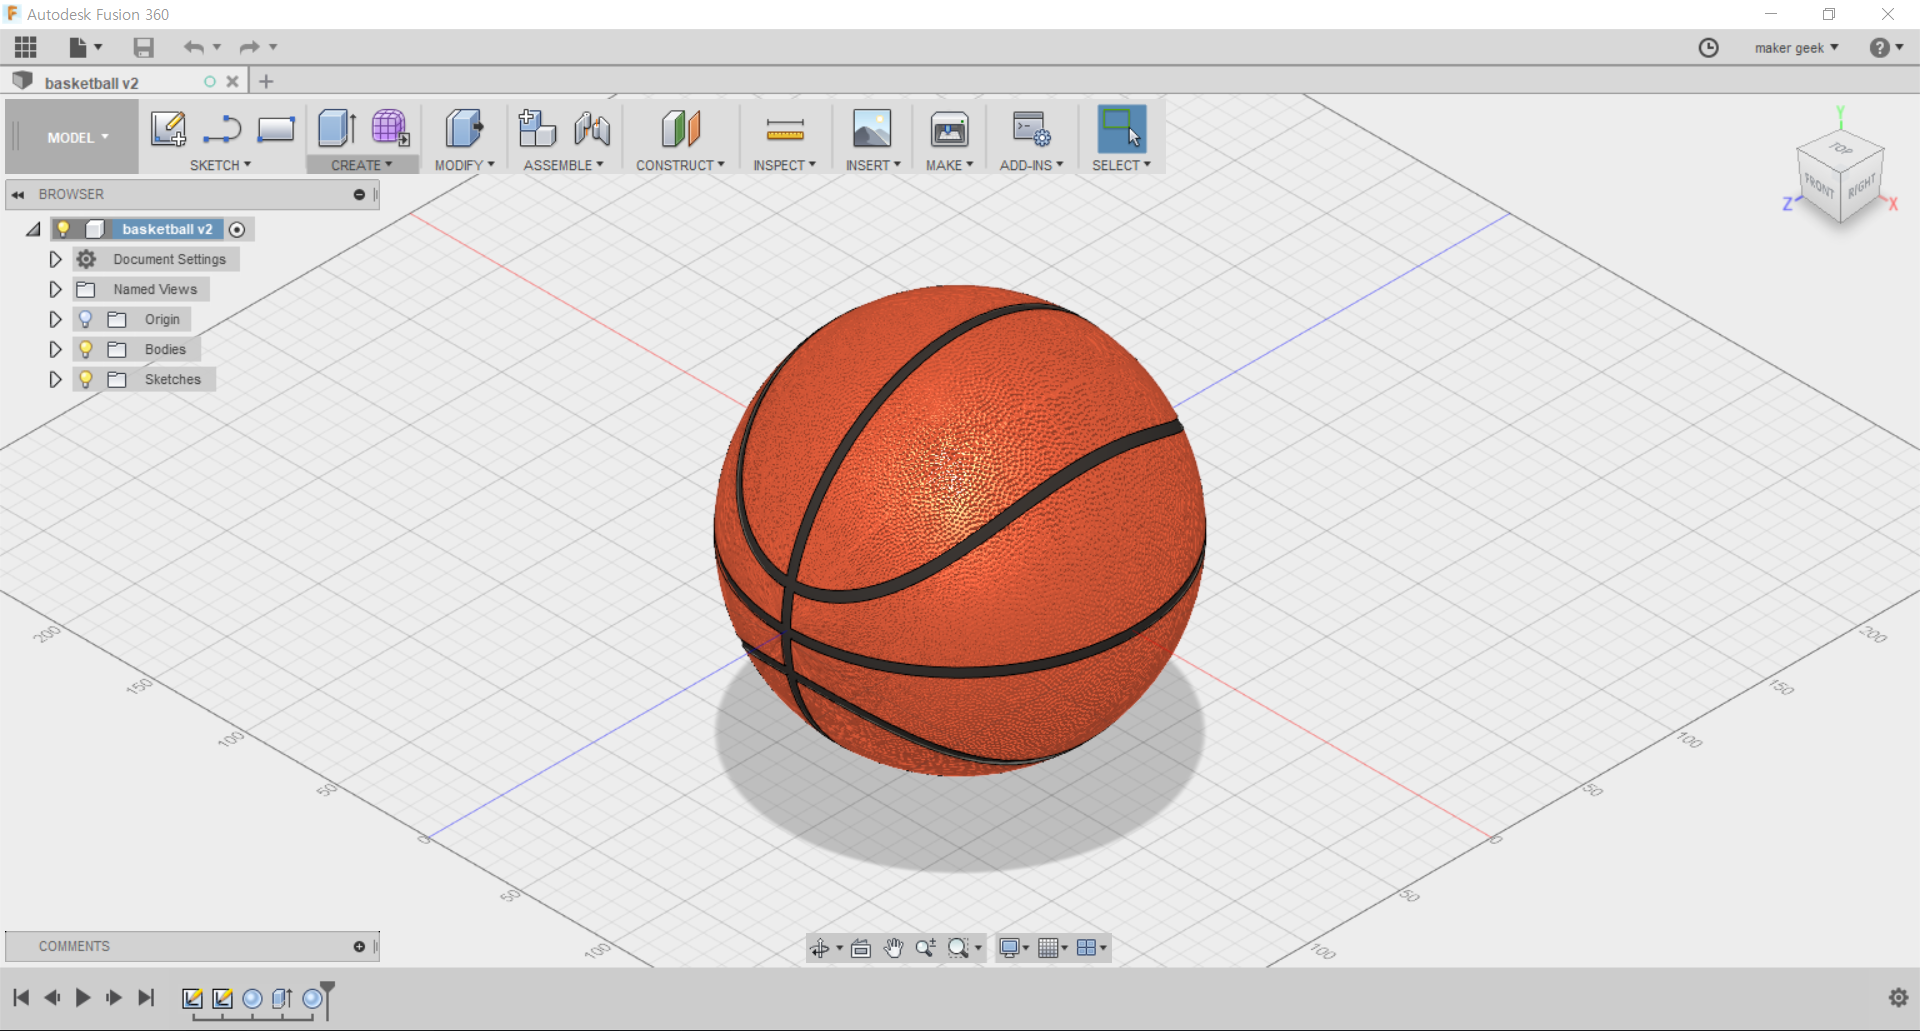Image resolution: width=1920 pixels, height=1031 pixels.
Task: Open Grid and Snaps icon
Action: pyautogui.click(x=1048, y=948)
